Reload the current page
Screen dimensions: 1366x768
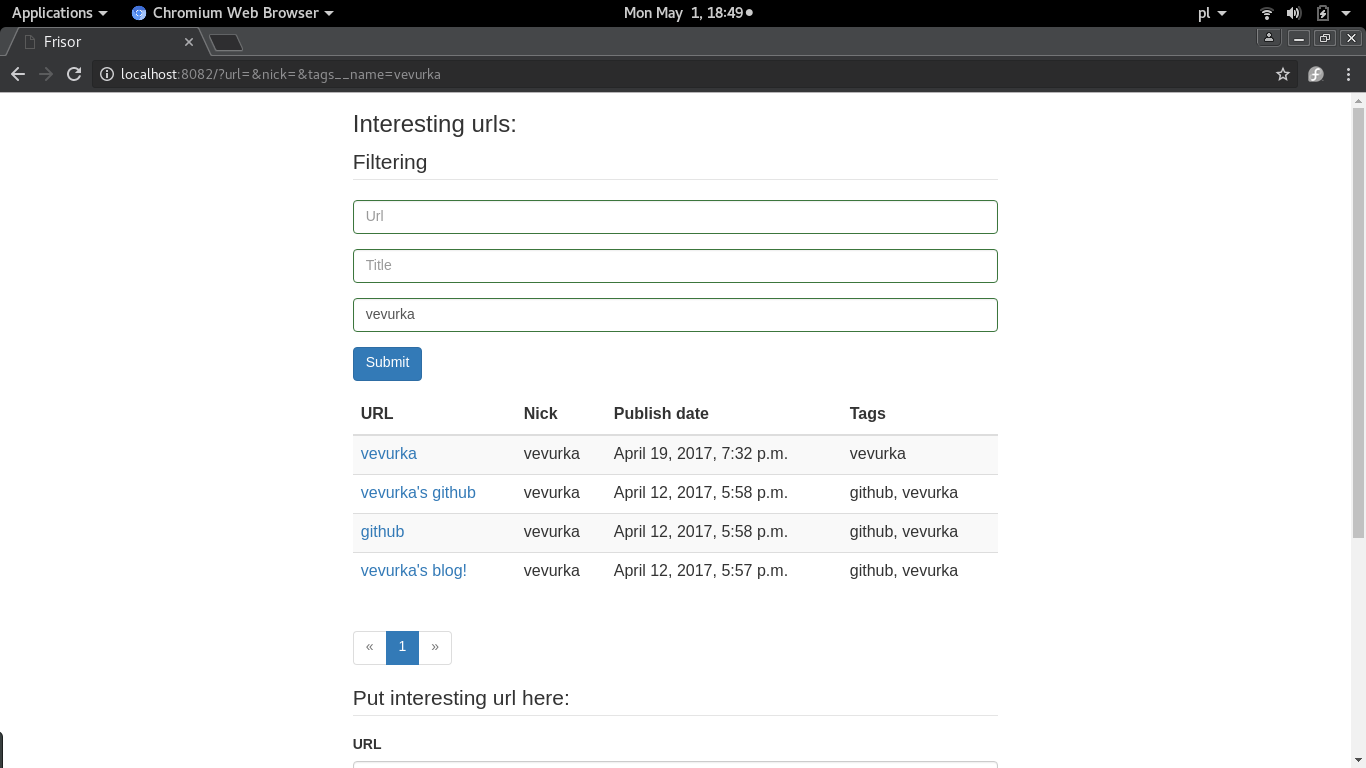point(74,74)
